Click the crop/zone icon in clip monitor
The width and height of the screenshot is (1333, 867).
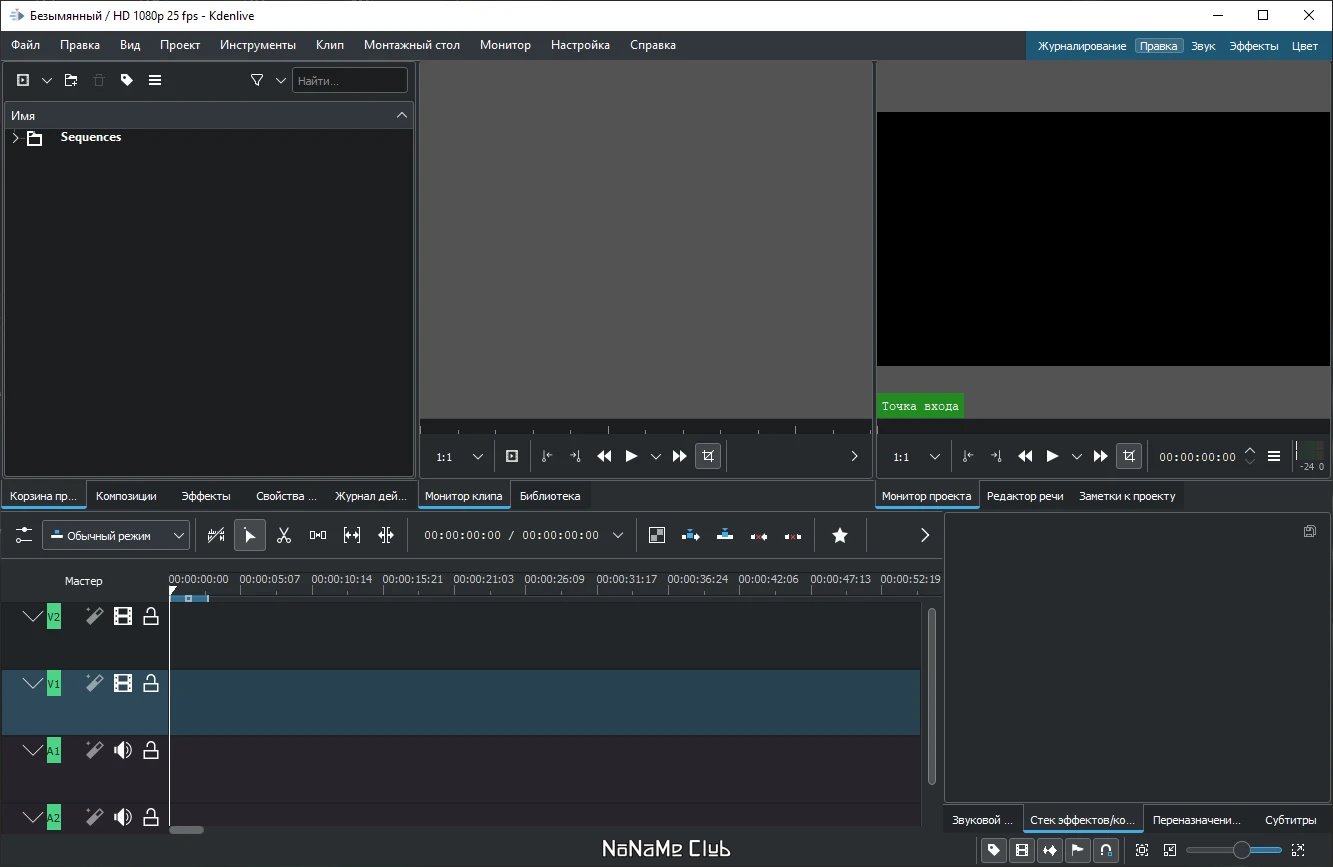pos(708,456)
